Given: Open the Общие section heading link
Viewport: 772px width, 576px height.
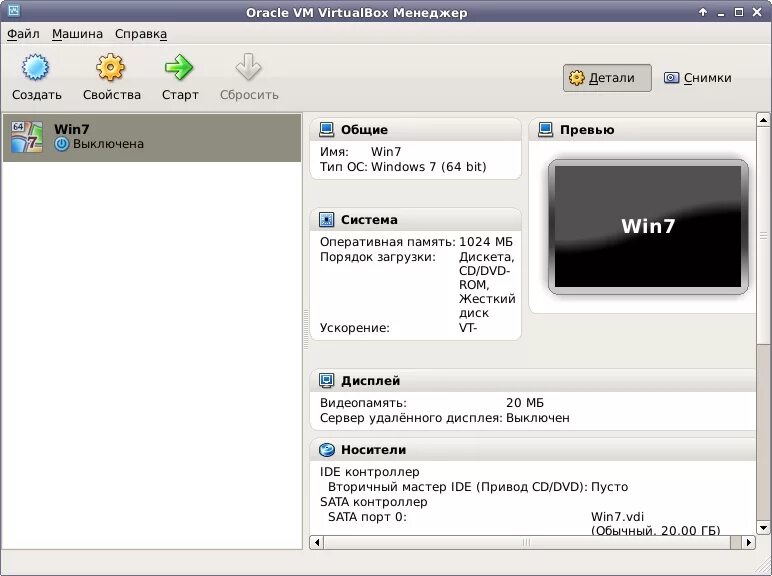Looking at the screenshot, I should [x=364, y=130].
